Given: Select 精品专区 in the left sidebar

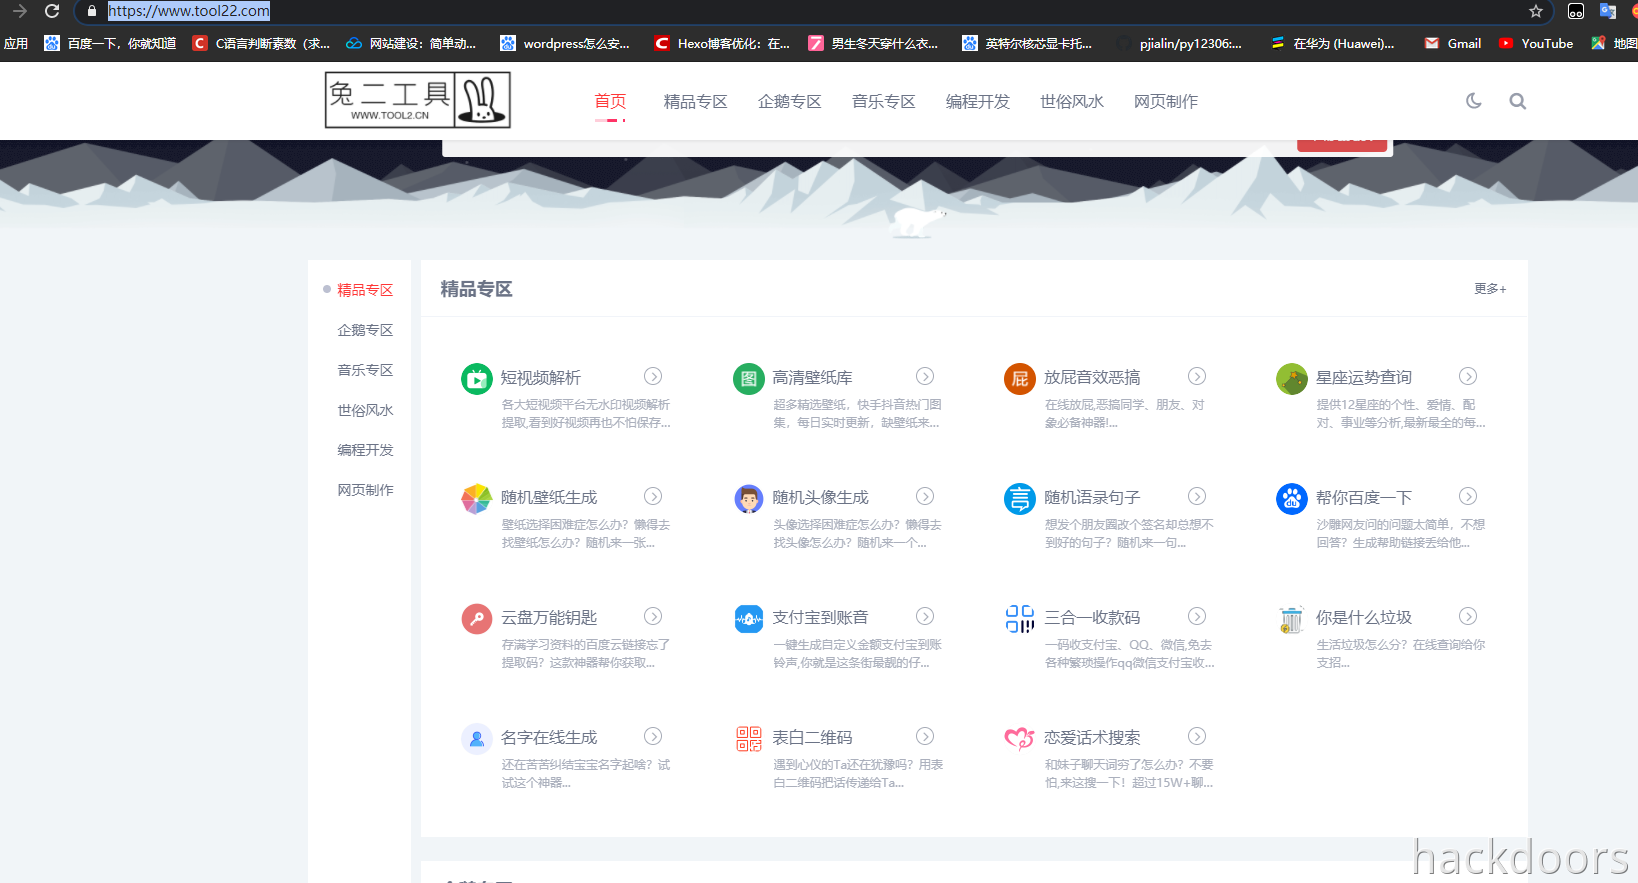Looking at the screenshot, I should coord(365,290).
